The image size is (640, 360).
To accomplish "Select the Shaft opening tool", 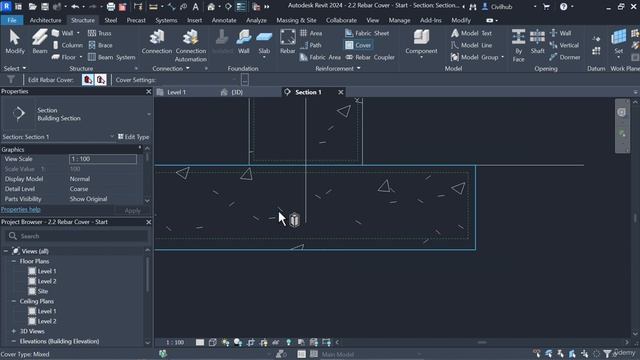I will pos(538,42).
